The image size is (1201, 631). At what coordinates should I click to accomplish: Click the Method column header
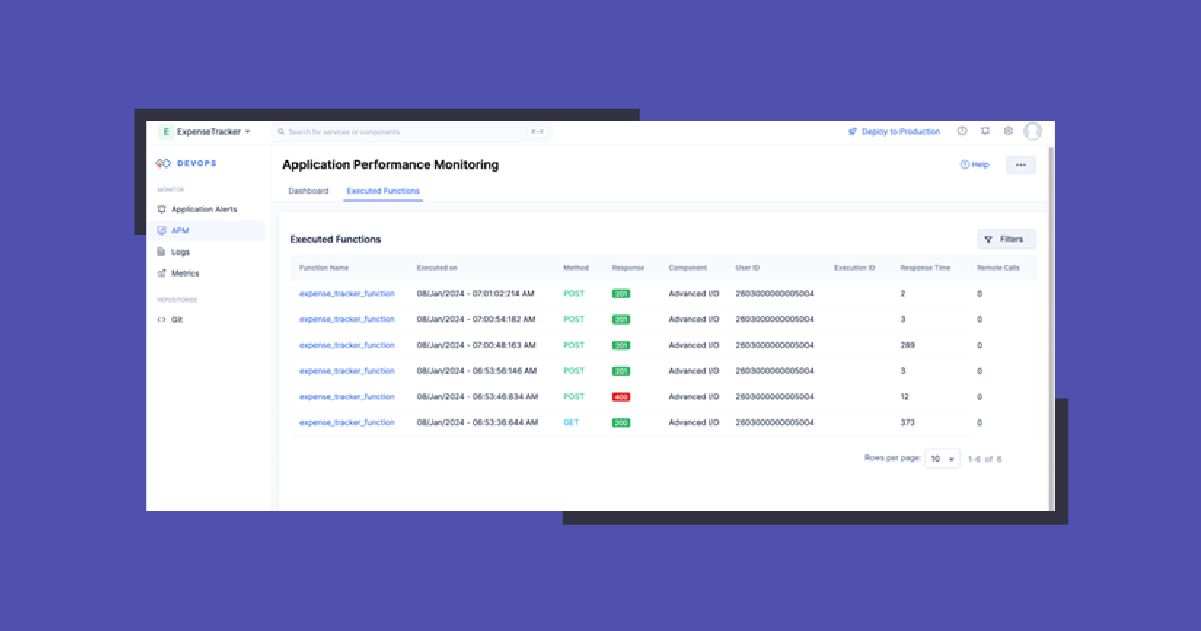[x=576, y=268]
